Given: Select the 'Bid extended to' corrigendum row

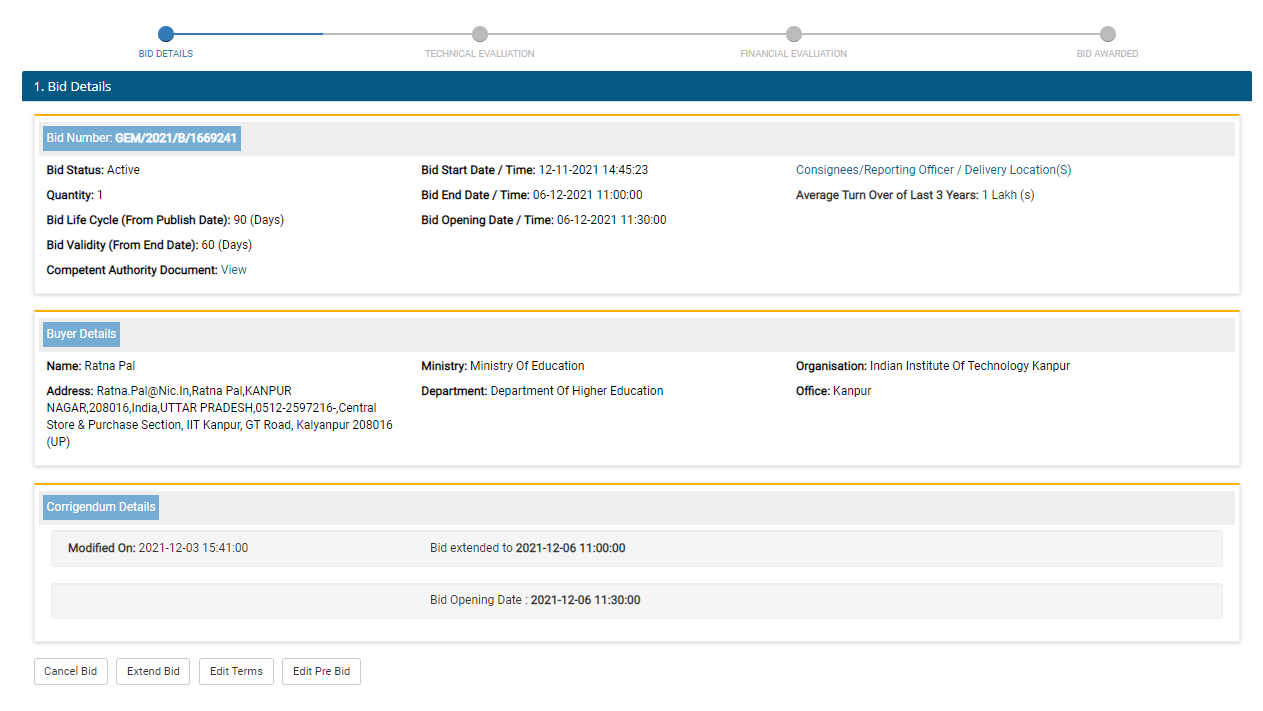Looking at the screenshot, I should click(636, 548).
